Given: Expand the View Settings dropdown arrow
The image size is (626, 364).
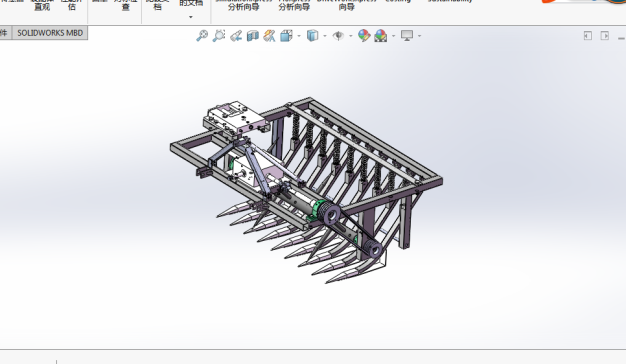Looking at the screenshot, I should pyautogui.click(x=419, y=36).
